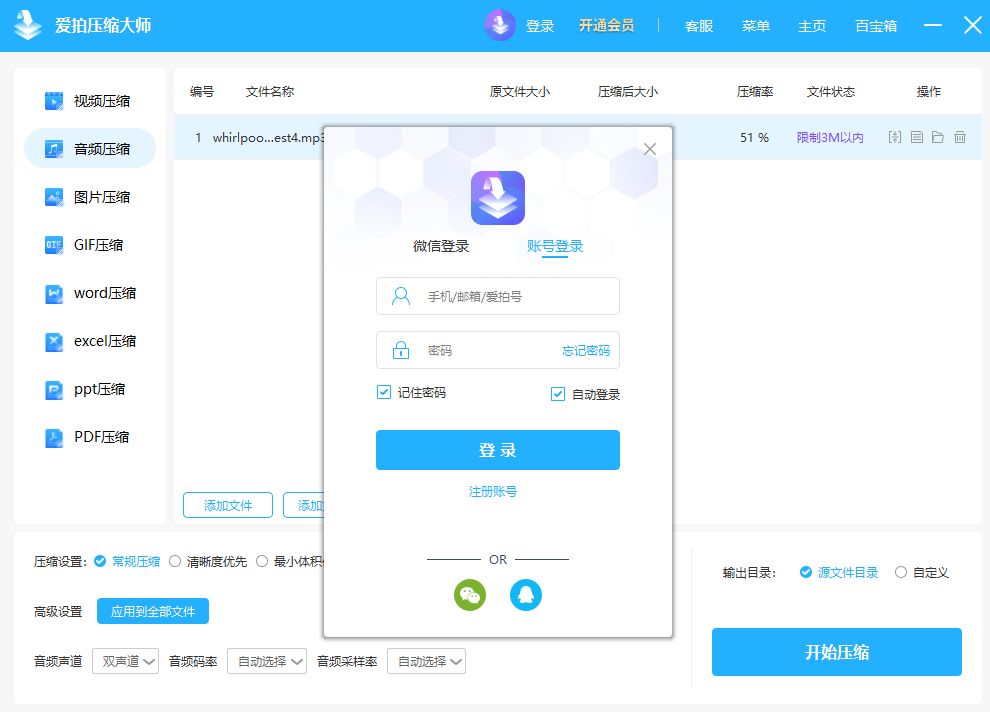Uncheck the 记住密码 checkbox
Viewport: 990px width, 712px height.
382,394
